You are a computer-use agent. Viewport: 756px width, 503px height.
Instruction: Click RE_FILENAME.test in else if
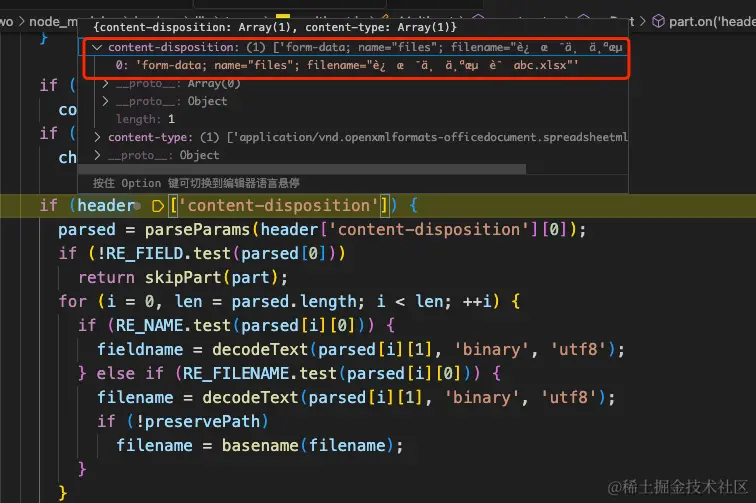coord(259,374)
